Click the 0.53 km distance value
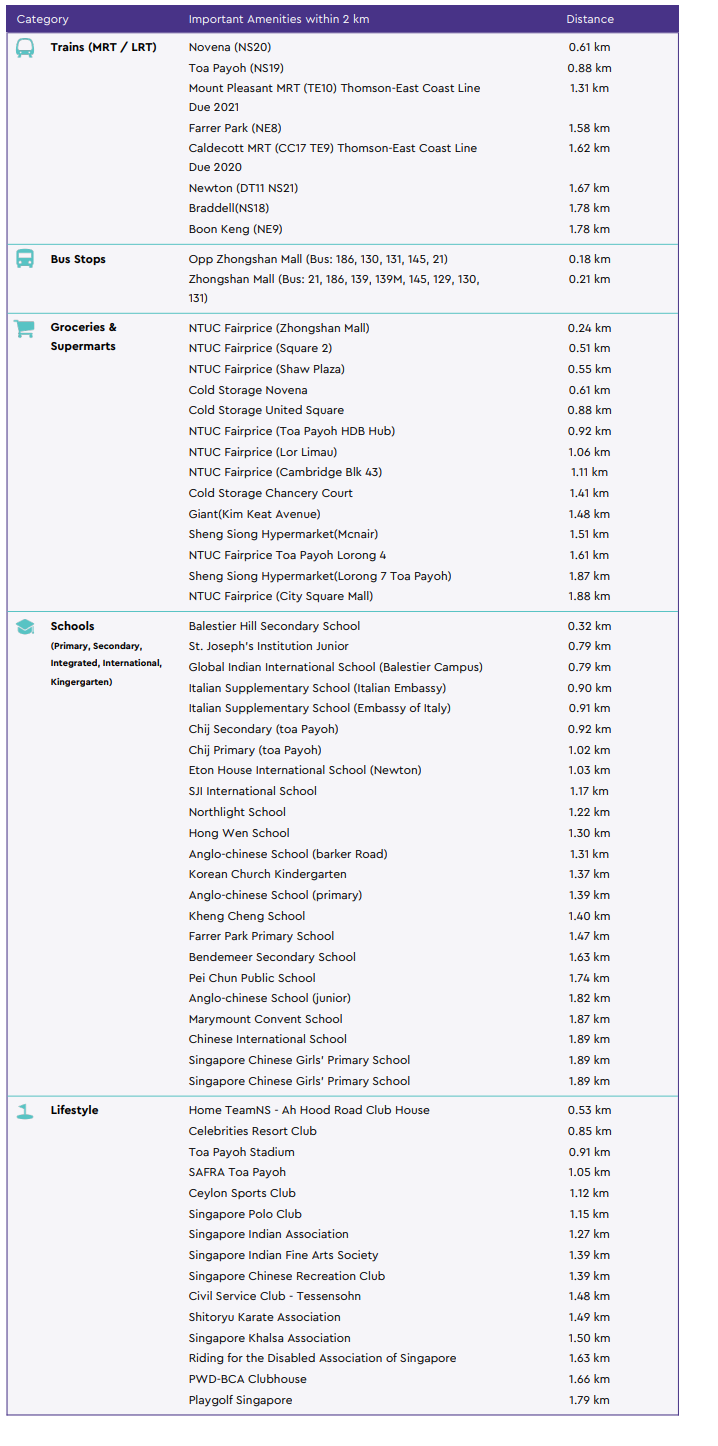Viewport: 718px width, 1446px height. 590,1110
